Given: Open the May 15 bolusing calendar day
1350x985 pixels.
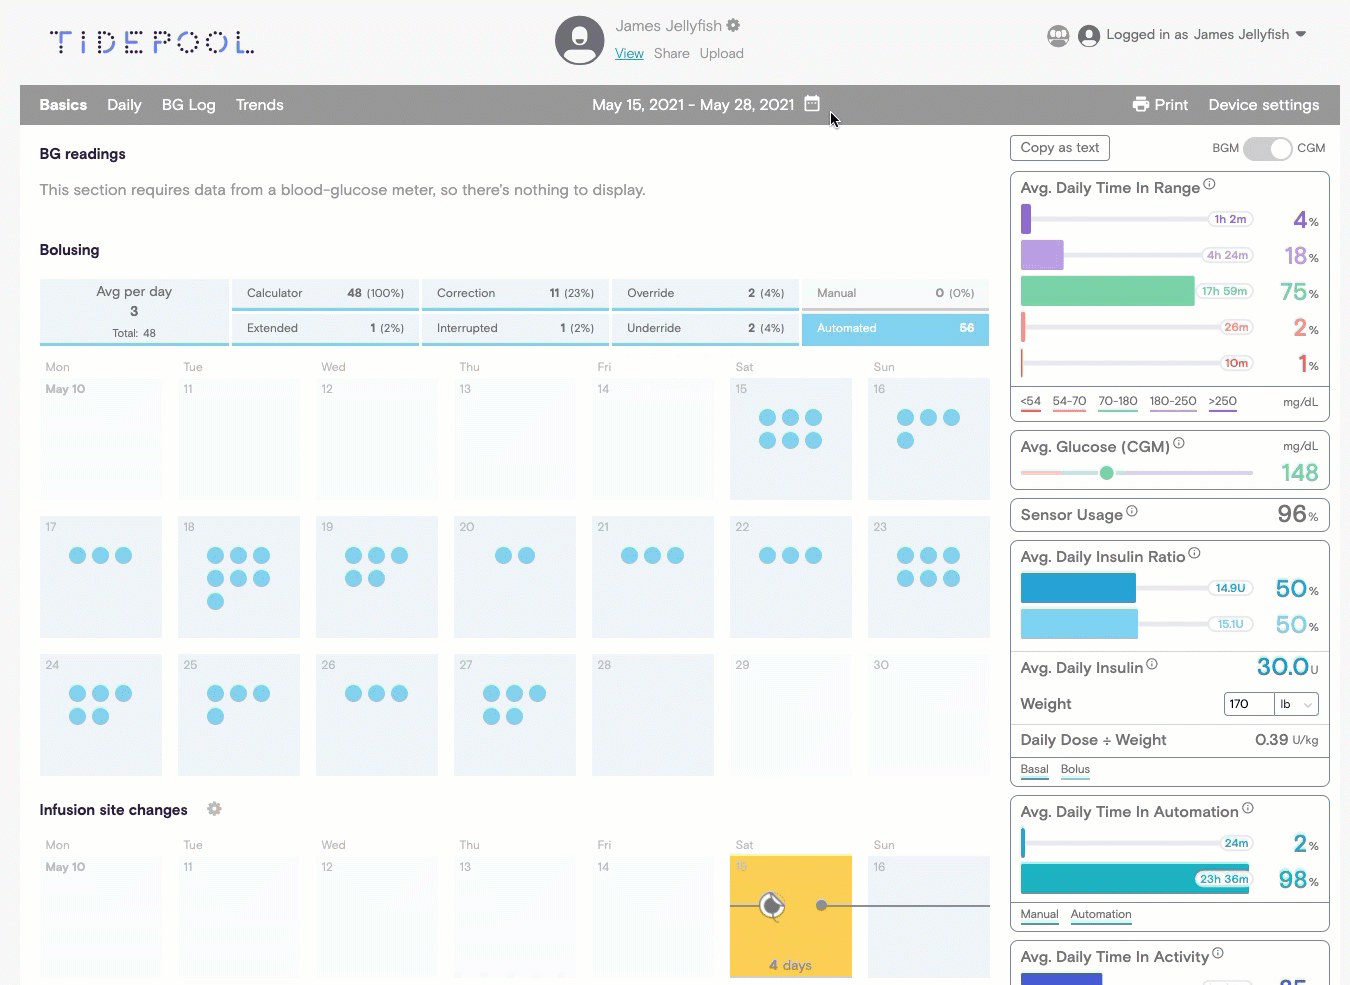Looking at the screenshot, I should (x=791, y=439).
